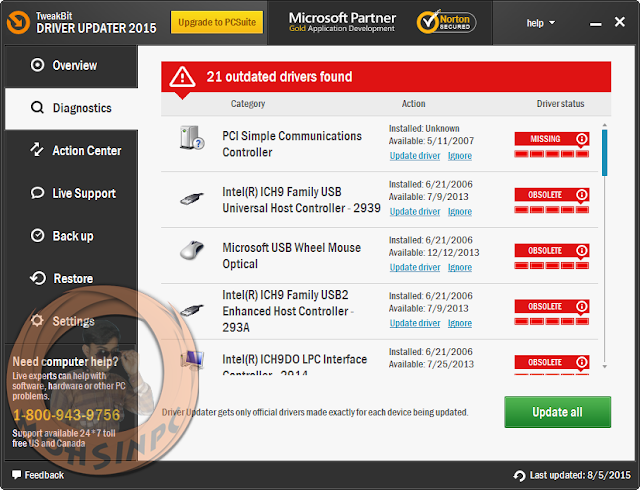Screen dimensions: 640x490
Task: Click the Last updated: 8/5/2015 text
Action: (x=580, y=475)
